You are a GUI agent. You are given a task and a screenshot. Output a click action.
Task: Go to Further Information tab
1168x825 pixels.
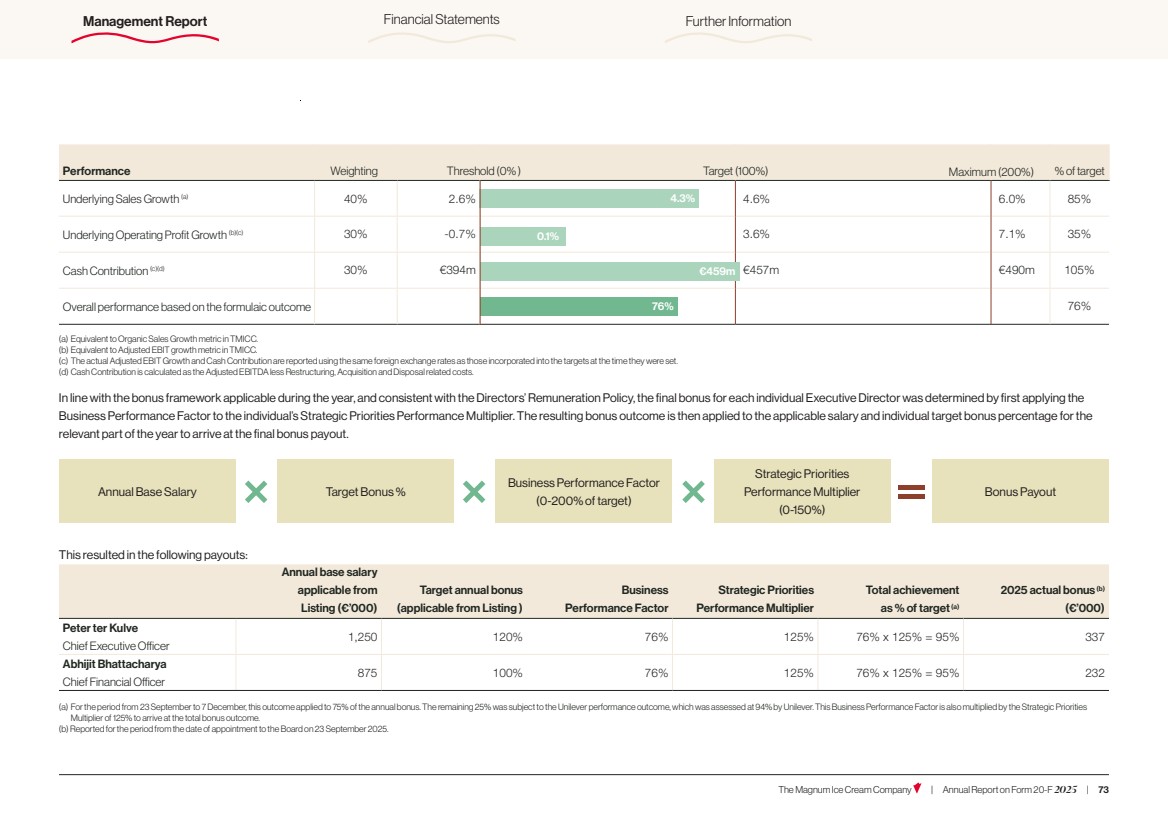pos(737,22)
